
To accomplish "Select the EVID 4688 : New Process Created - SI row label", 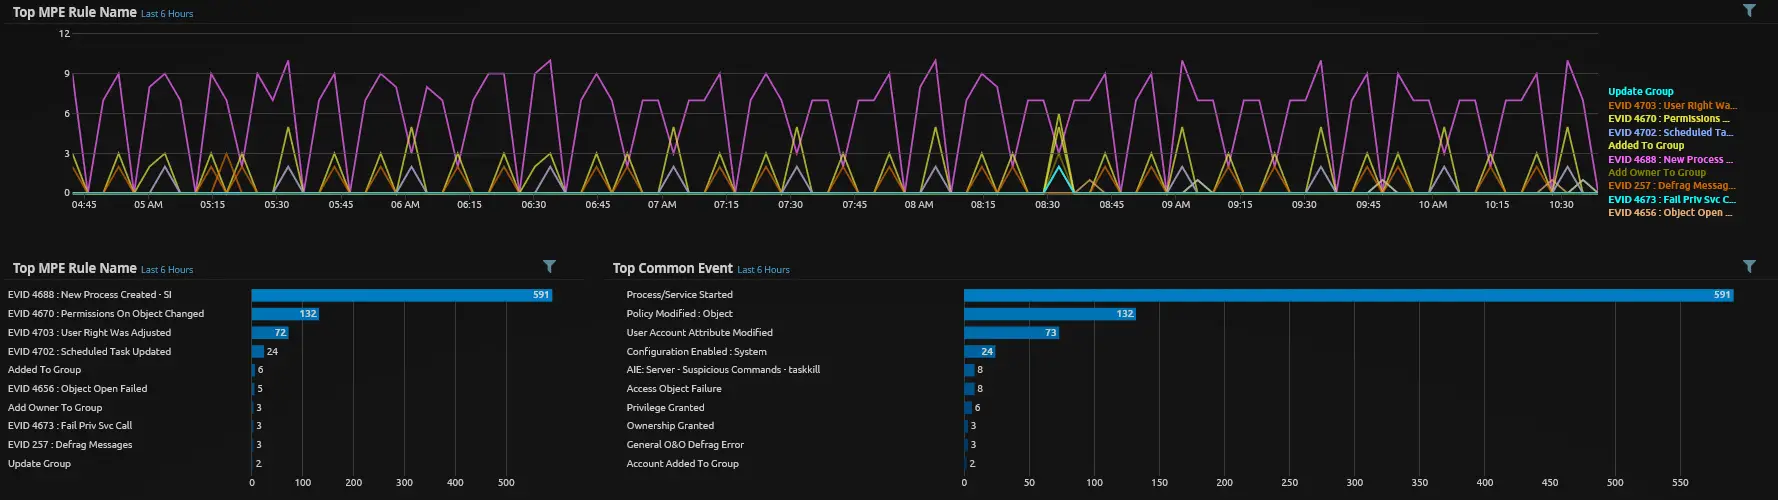I will pos(90,295).
